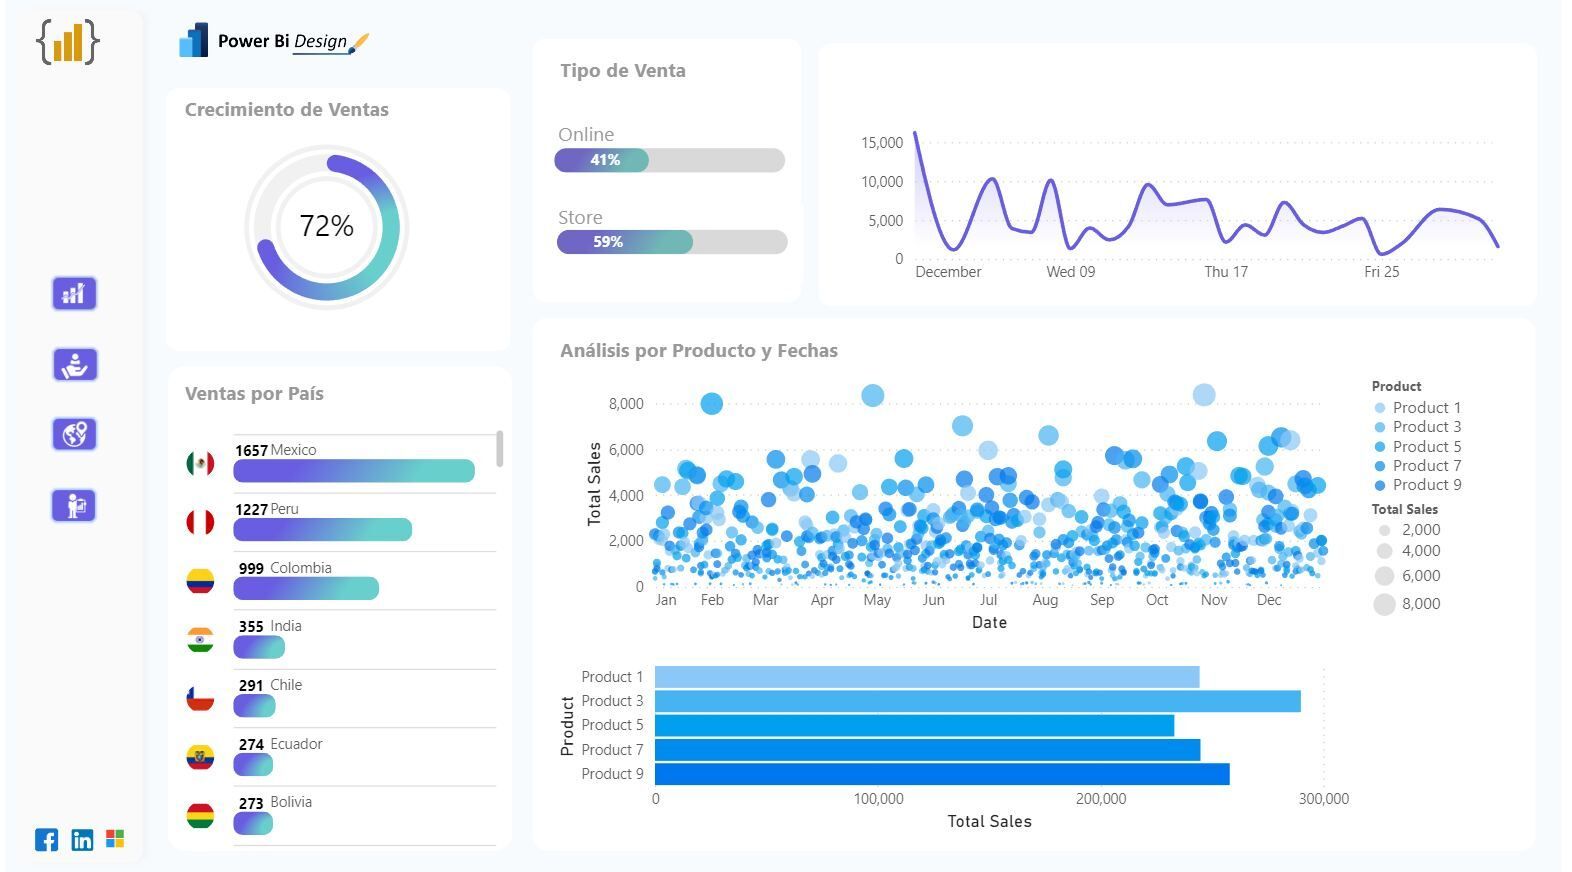Screen dimensions: 1572x872
Task: Click the country list vertical scrollbar
Action: (x=499, y=449)
